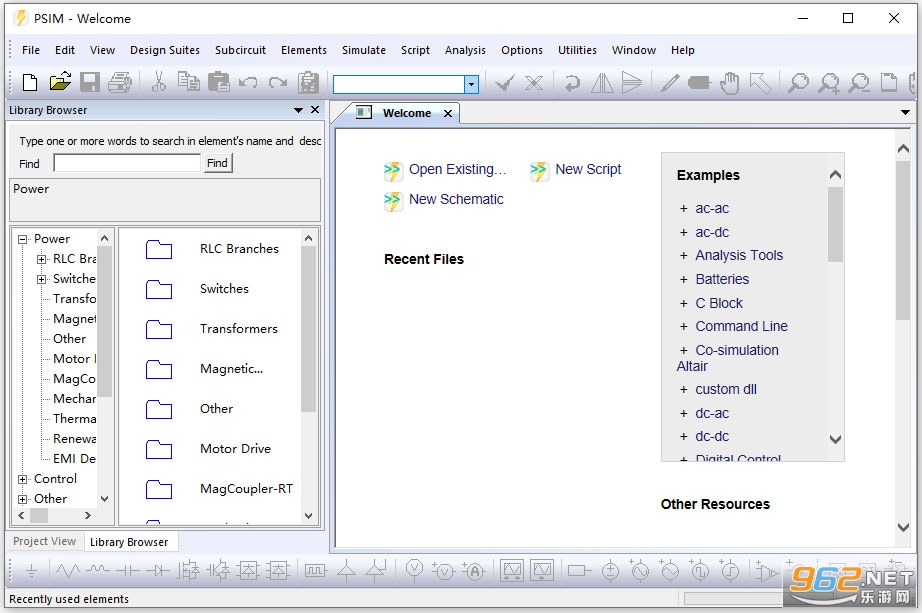Open the Simulate menu
This screenshot has width=922, height=613.
pos(363,50)
